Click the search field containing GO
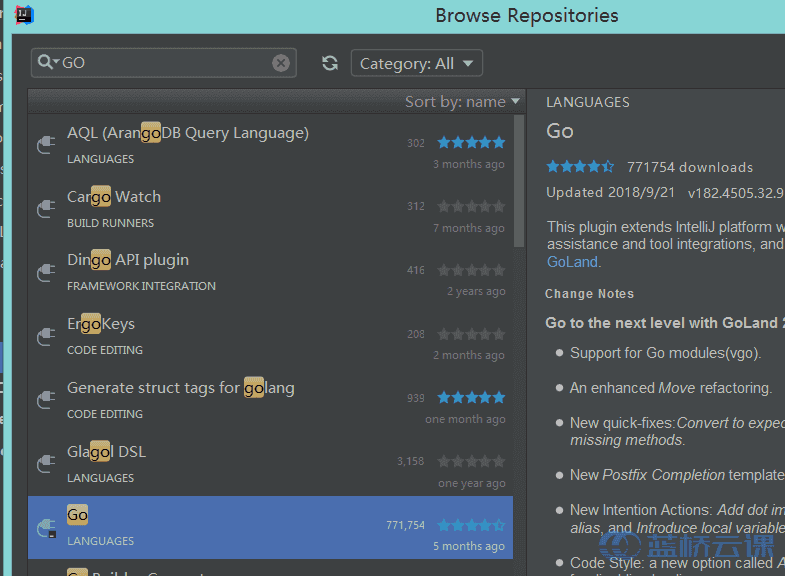The width and height of the screenshot is (785, 576). pyautogui.click(x=164, y=63)
